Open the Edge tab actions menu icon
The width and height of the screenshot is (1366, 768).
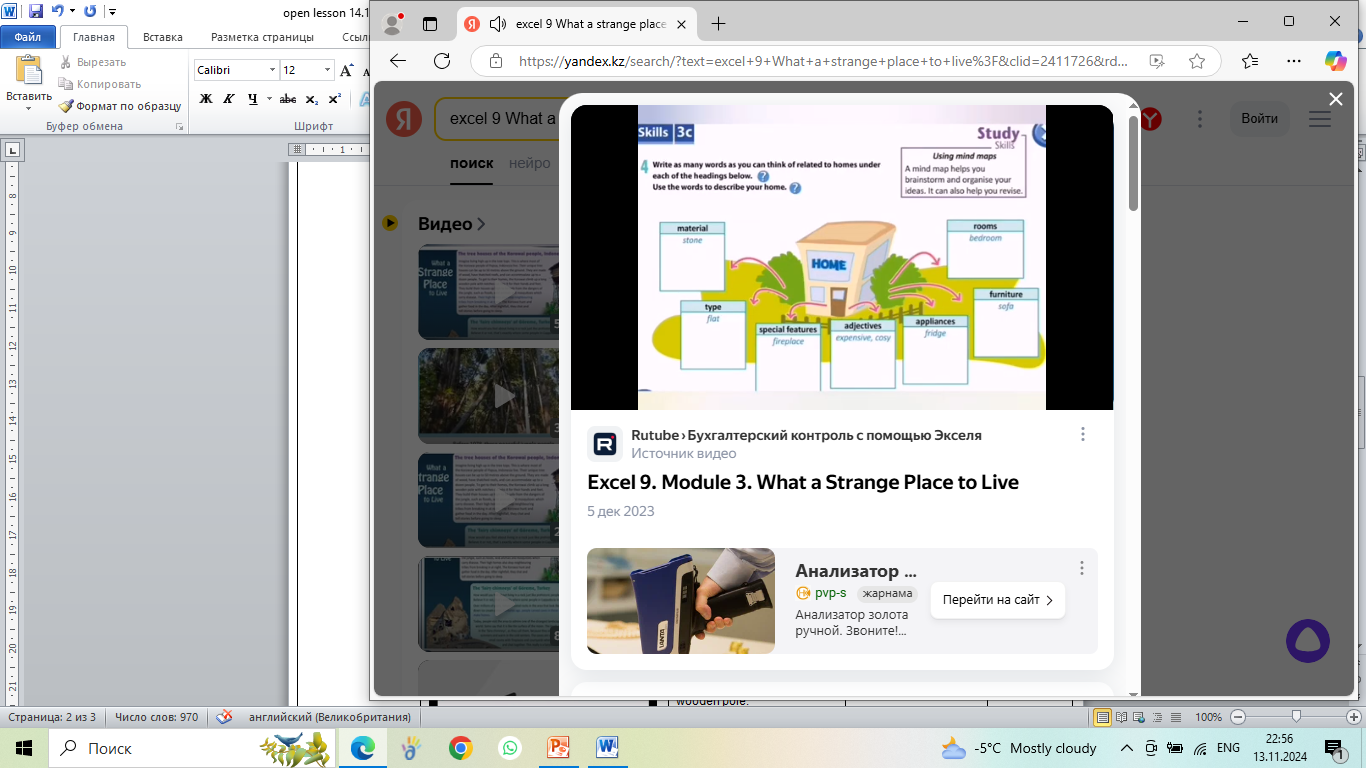(x=431, y=24)
